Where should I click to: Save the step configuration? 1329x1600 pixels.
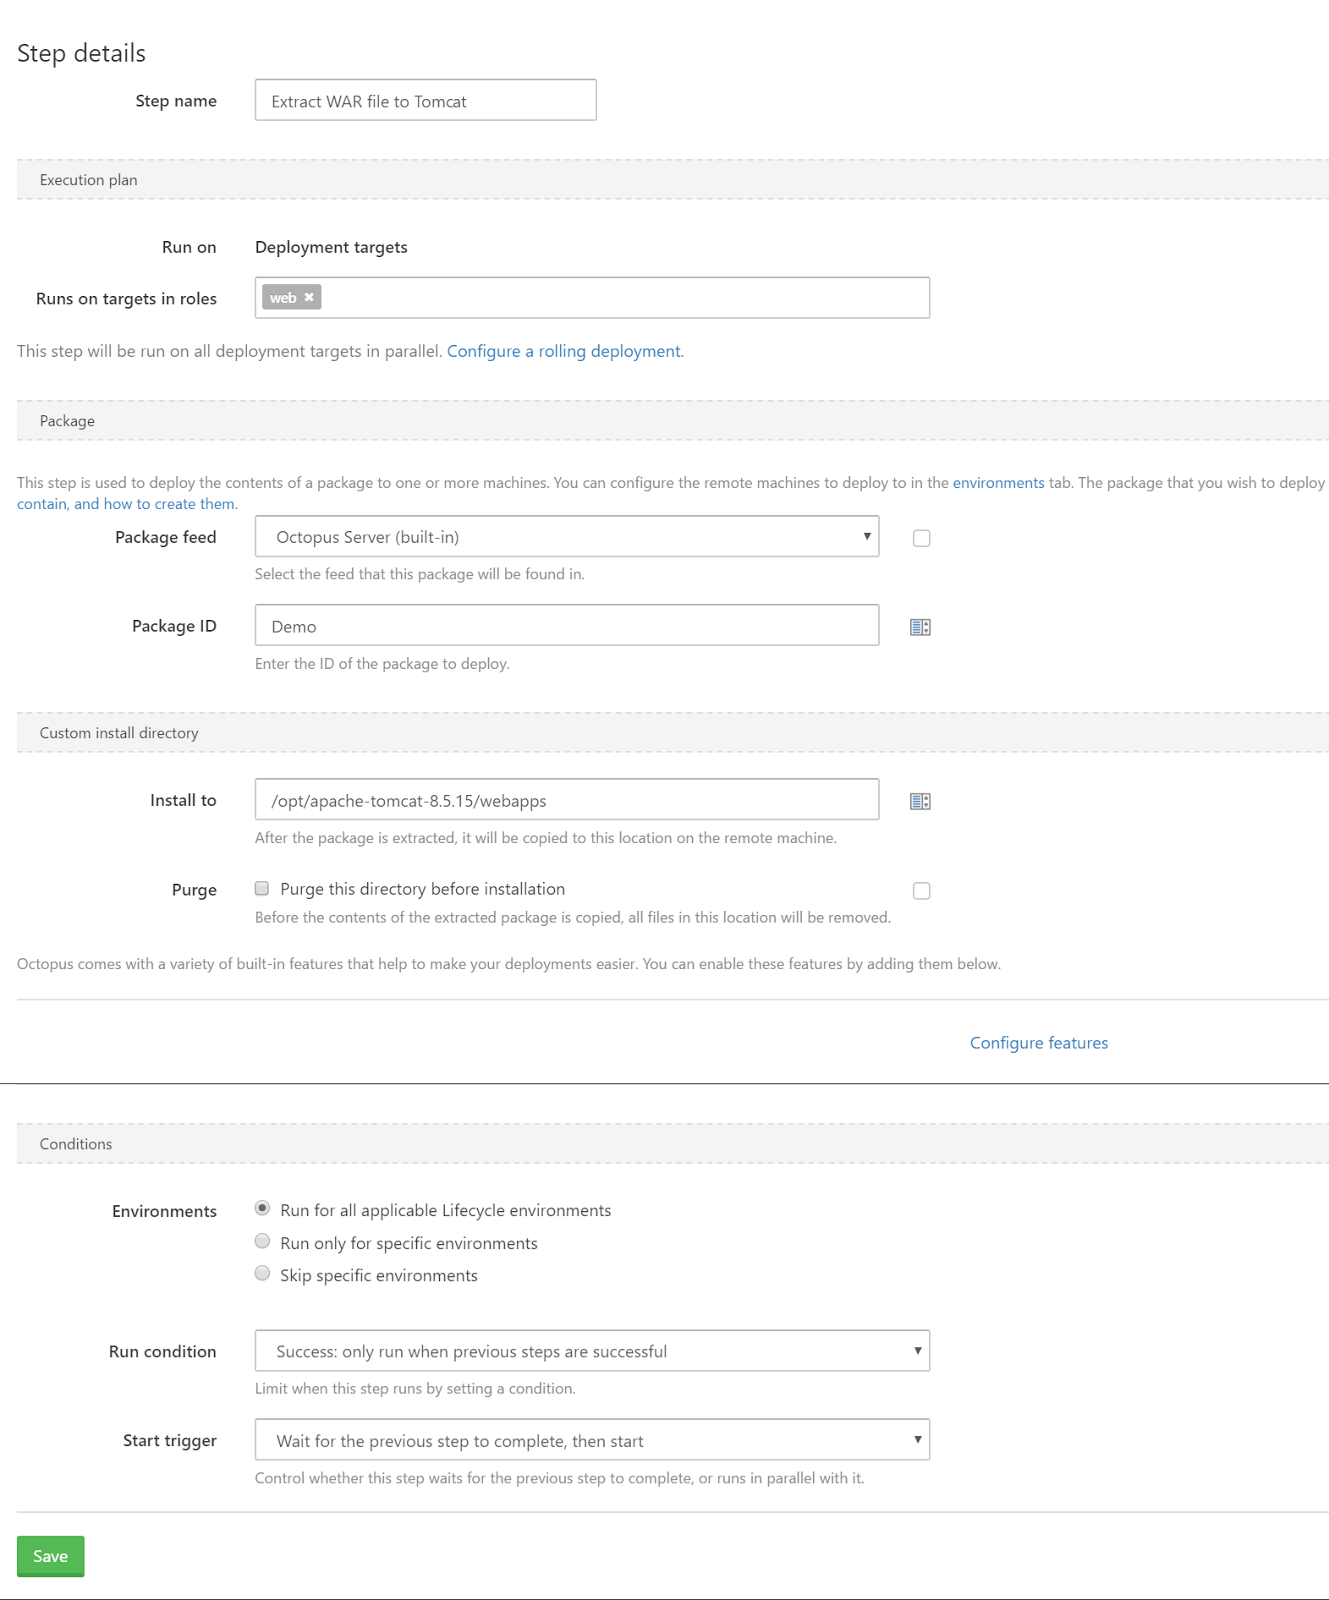coord(50,1555)
